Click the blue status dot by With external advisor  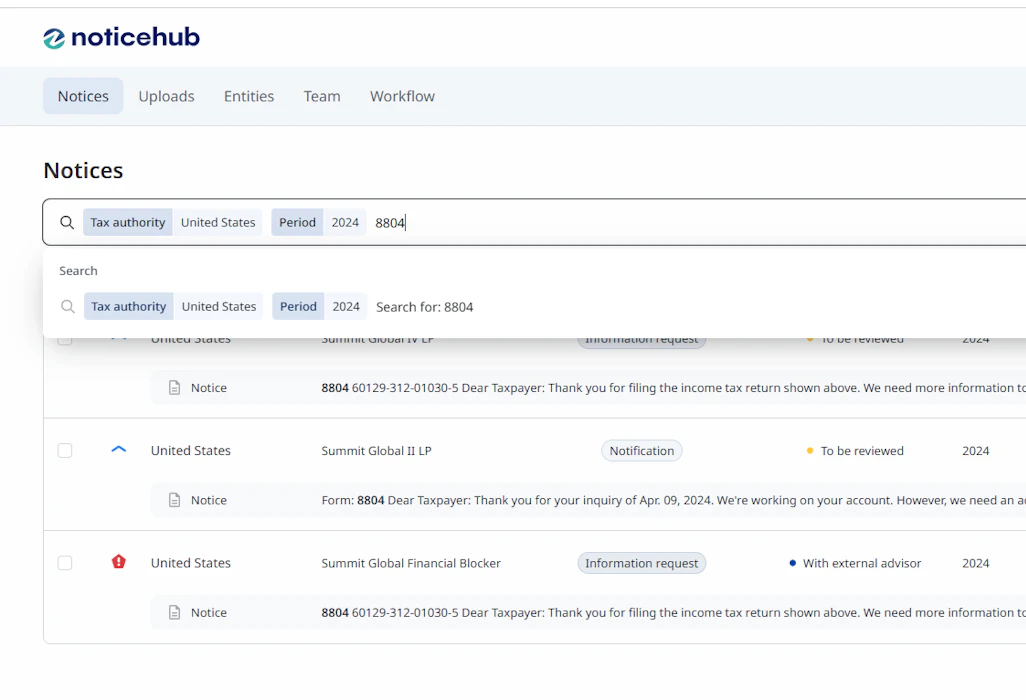tap(792, 563)
